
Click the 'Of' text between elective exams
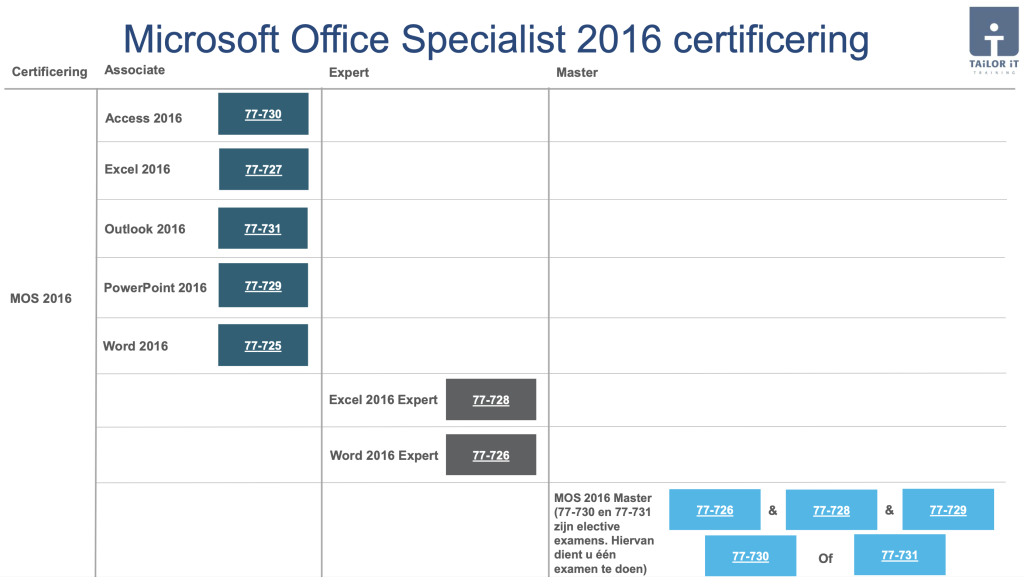tap(825, 558)
